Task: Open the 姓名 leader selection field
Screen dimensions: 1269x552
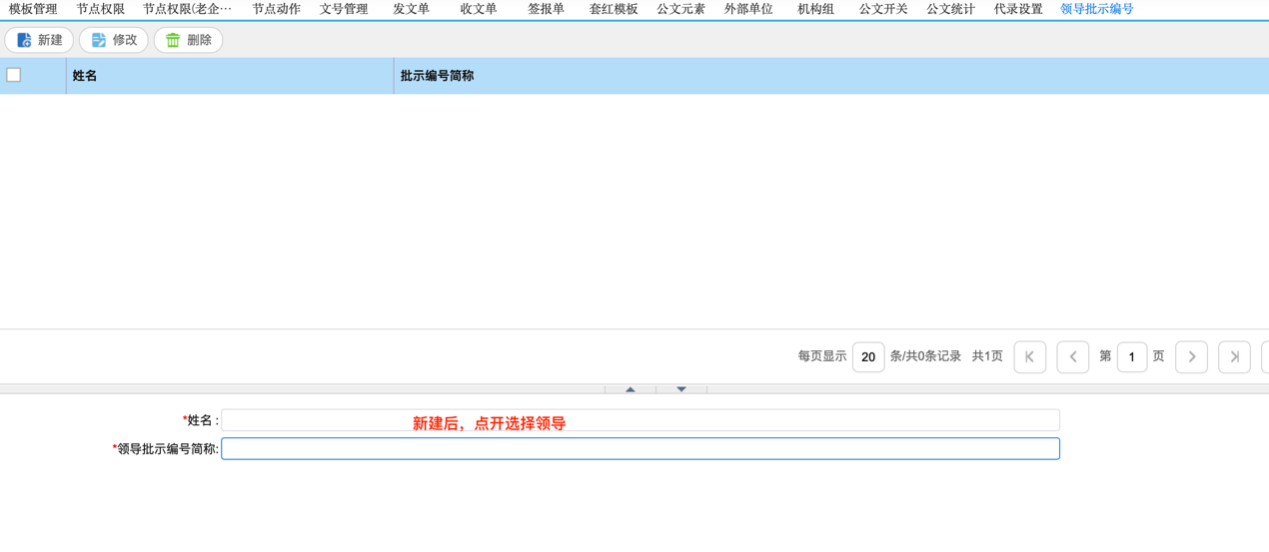Action: point(640,420)
